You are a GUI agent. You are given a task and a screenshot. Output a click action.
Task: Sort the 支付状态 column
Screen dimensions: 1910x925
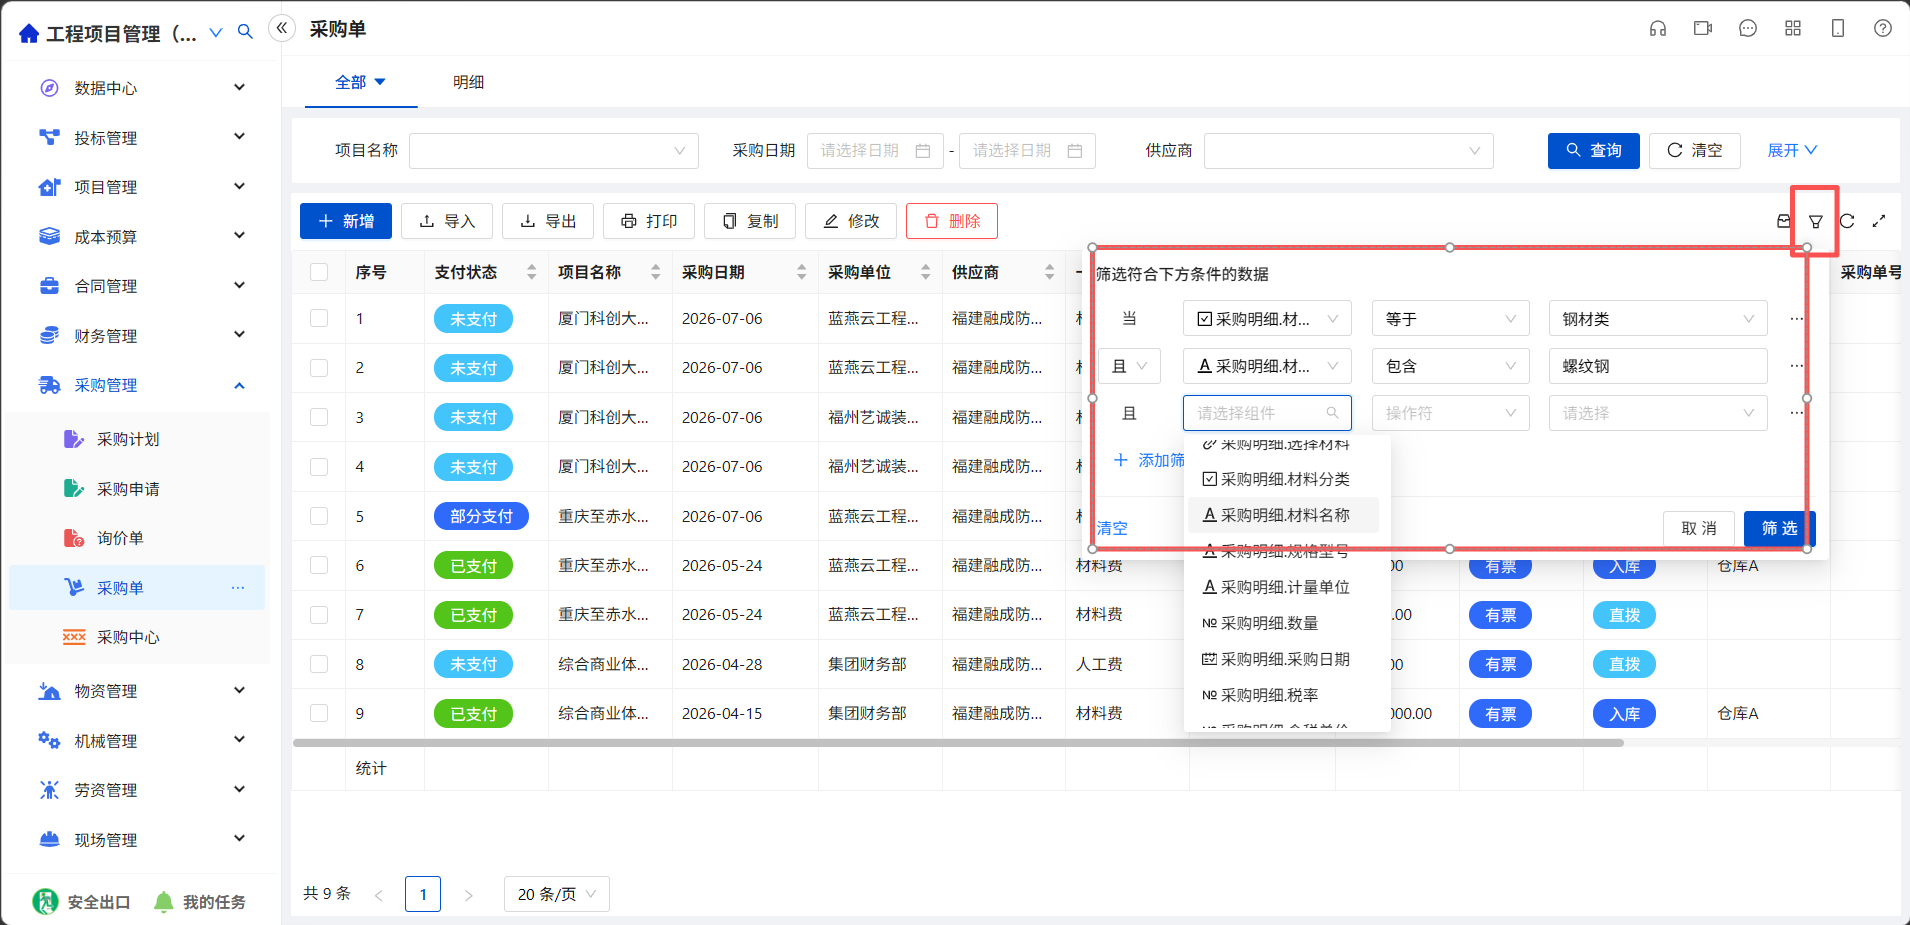tap(532, 272)
